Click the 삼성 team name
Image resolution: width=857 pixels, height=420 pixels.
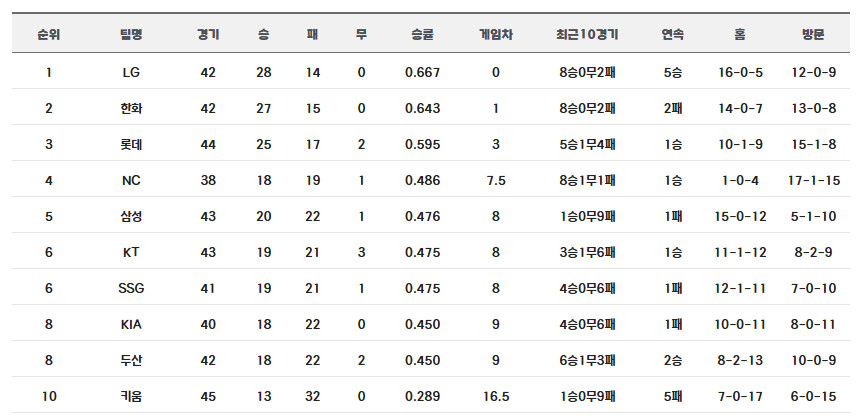point(131,216)
